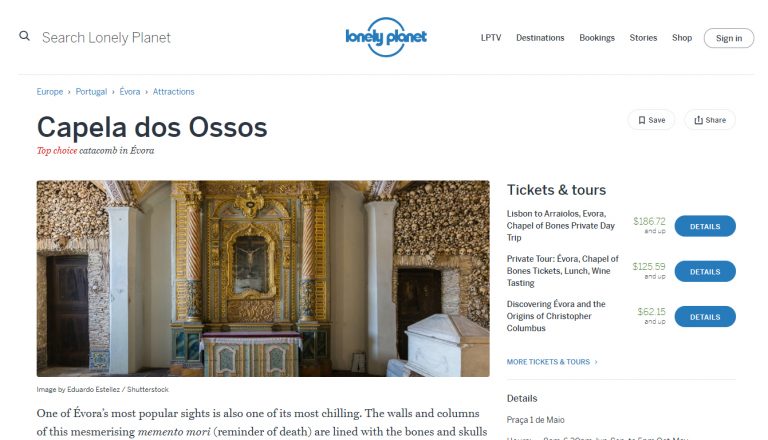Focus the Search Lonely Planet field
Screen dimensions: 768x440
click(x=106, y=38)
